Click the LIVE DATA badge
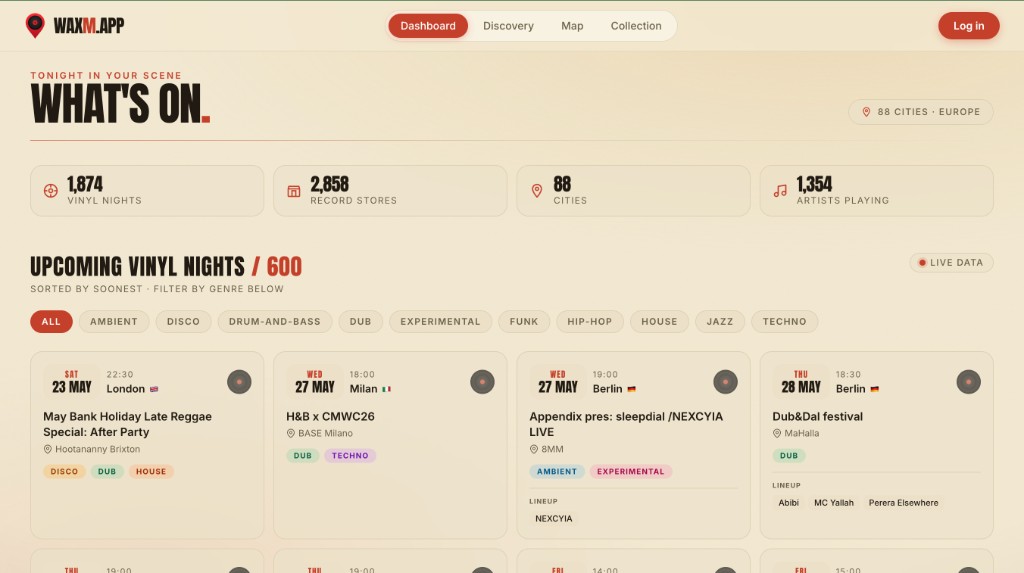The height and width of the screenshot is (573, 1024). click(x=951, y=263)
